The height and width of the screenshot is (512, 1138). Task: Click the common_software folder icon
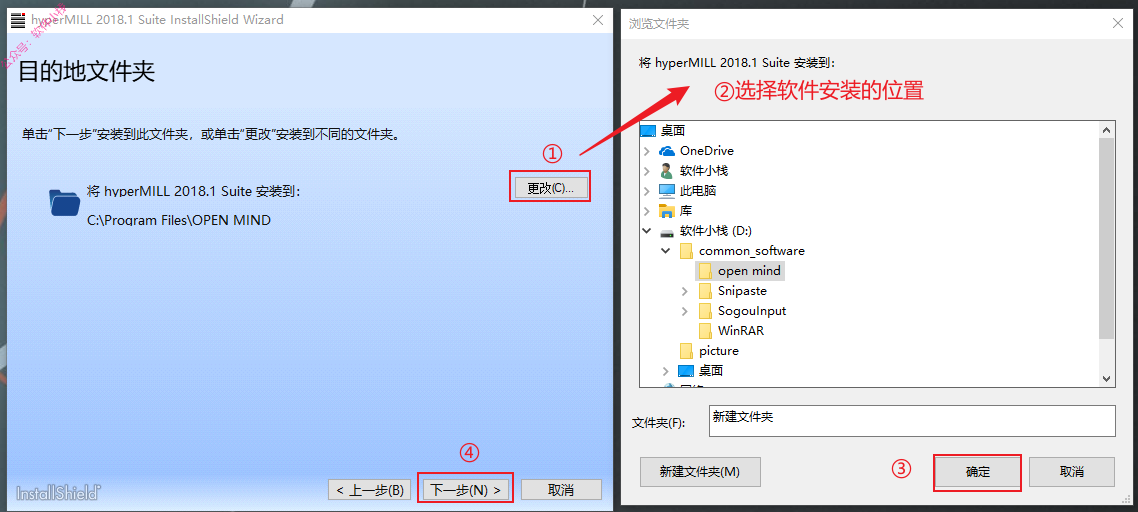pyautogui.click(x=686, y=251)
